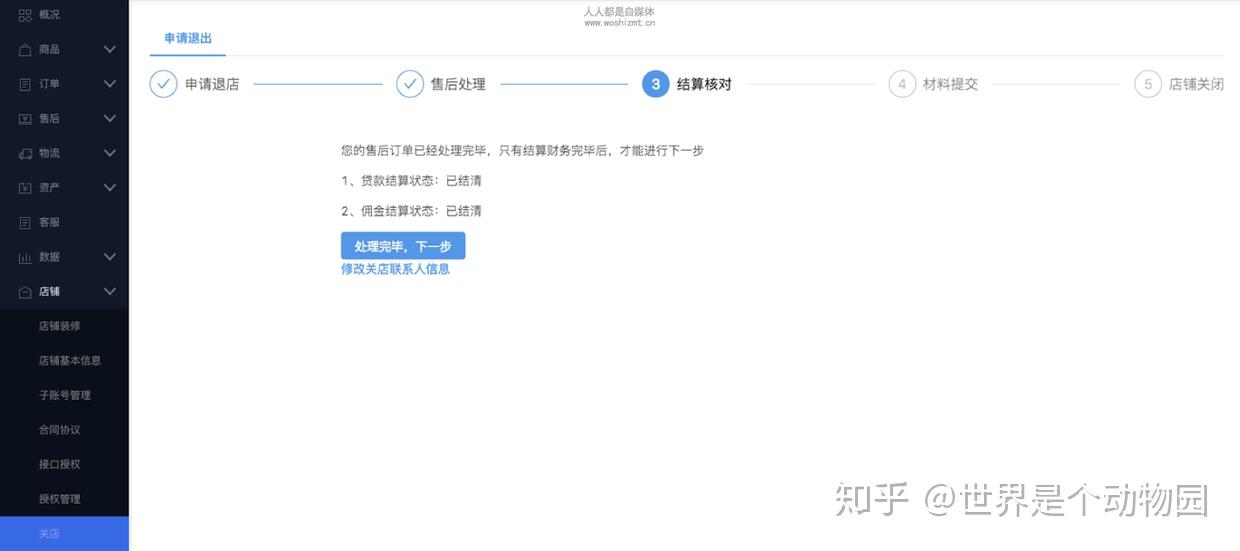This screenshot has width=1240, height=551.
Task: Click the step 3 结算核对 circle
Action: point(656,84)
